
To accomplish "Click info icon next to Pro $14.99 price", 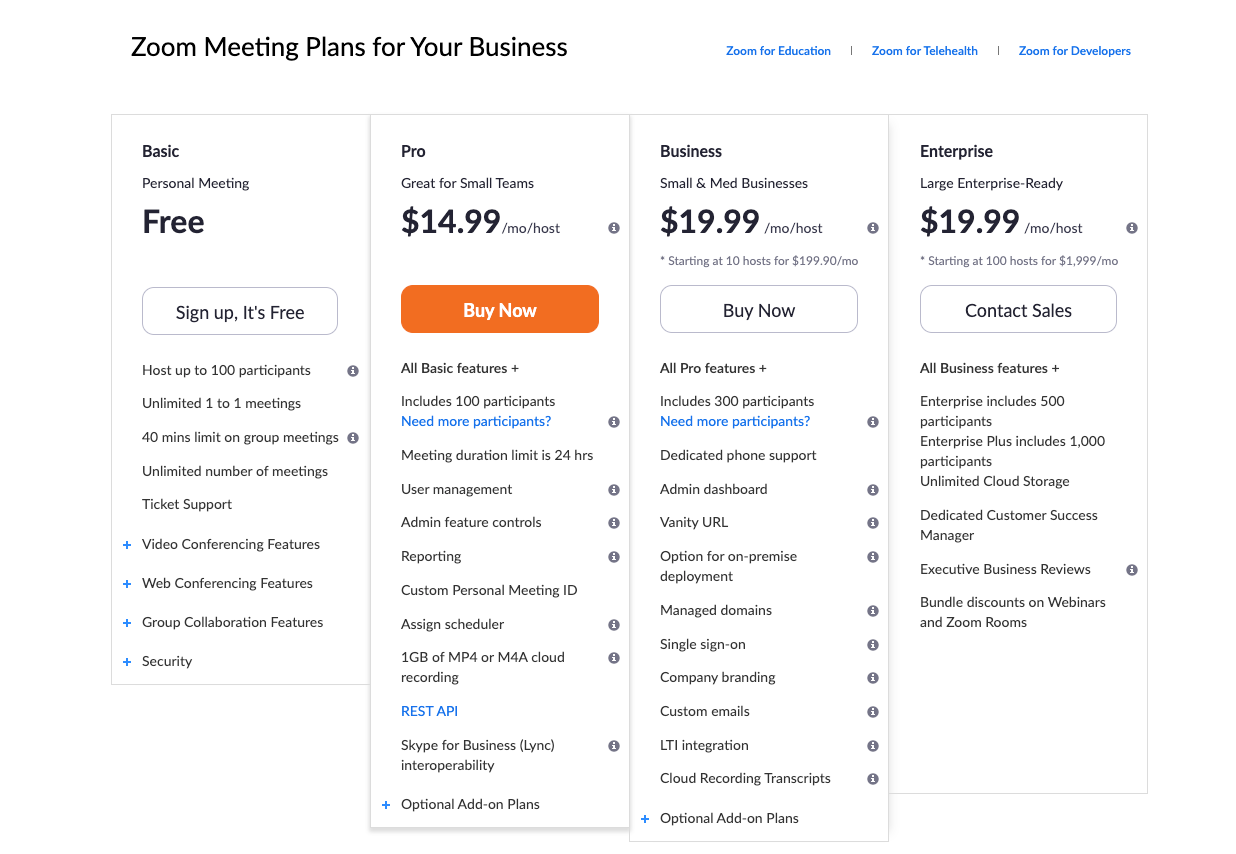I will coord(614,228).
